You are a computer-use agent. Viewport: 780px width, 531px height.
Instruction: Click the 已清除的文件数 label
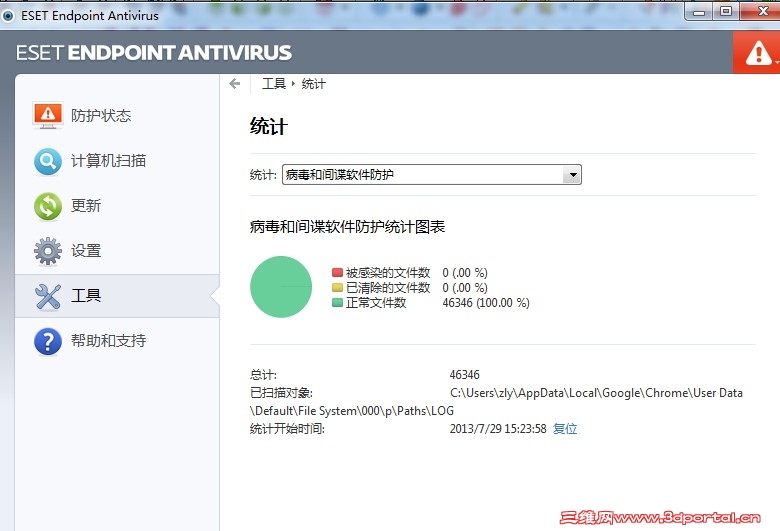(x=388, y=288)
